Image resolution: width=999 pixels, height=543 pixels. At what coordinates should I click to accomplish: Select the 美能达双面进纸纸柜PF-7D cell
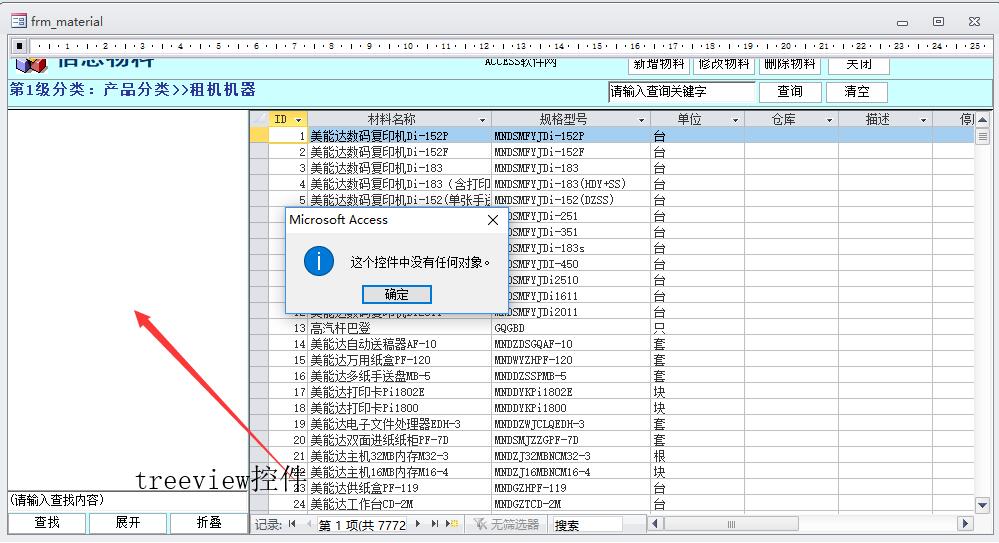coord(400,440)
